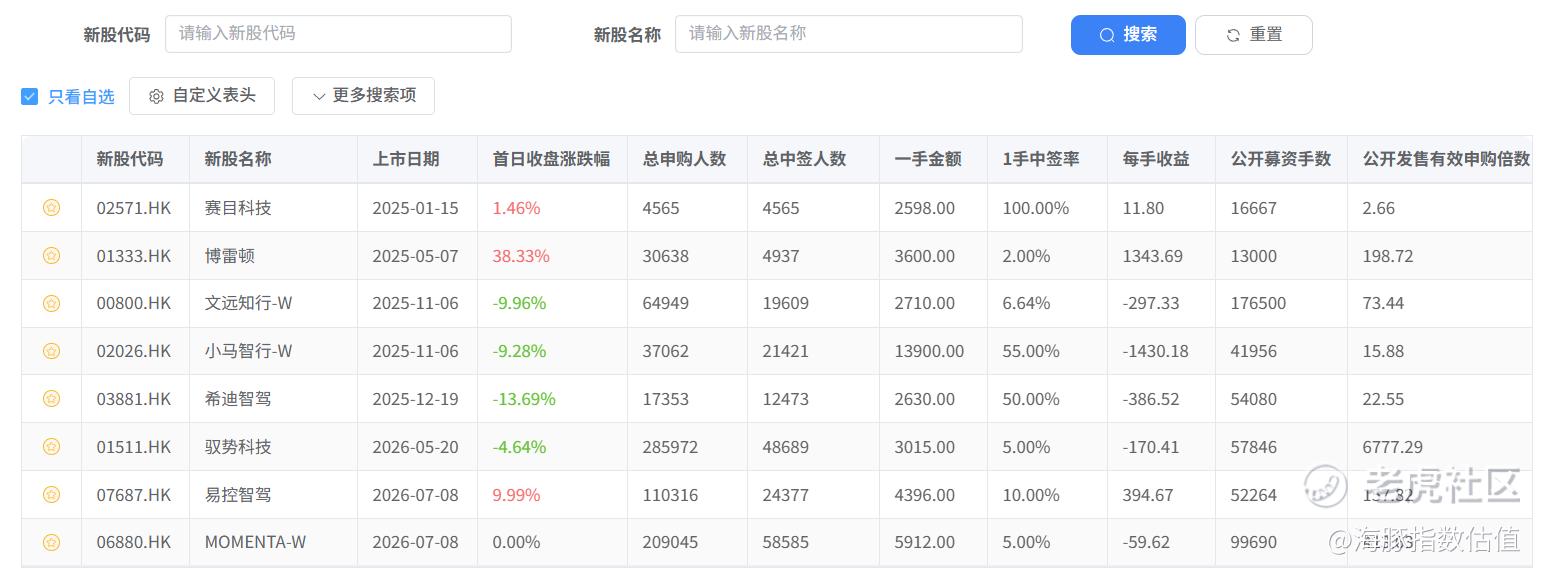Expand 更多搜索项 options
Viewport: 1551px width, 576px height.
[x=363, y=96]
